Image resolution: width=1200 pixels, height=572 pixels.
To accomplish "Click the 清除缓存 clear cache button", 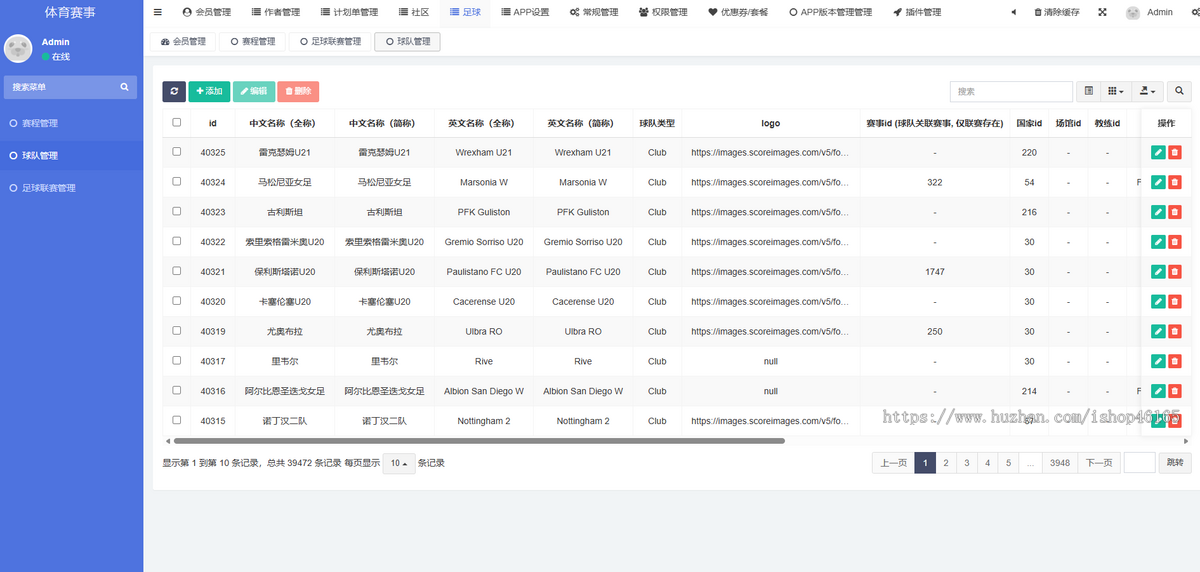I will [1057, 12].
